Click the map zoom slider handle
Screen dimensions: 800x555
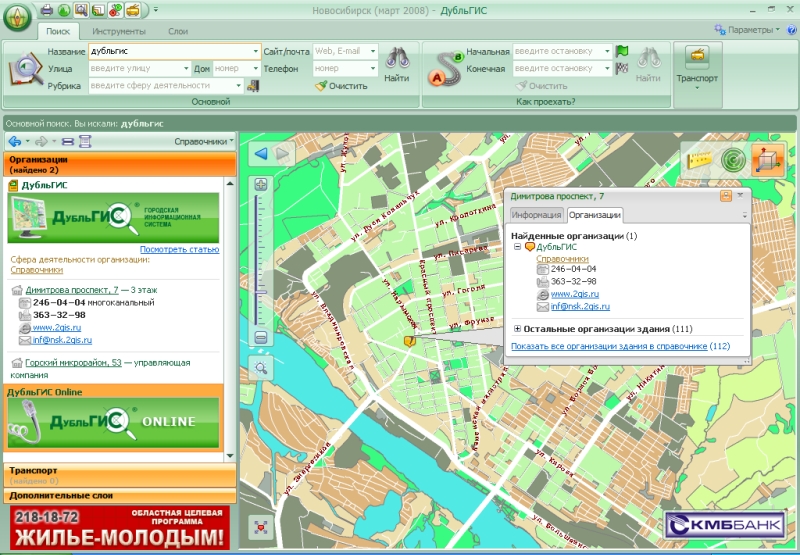point(261,293)
